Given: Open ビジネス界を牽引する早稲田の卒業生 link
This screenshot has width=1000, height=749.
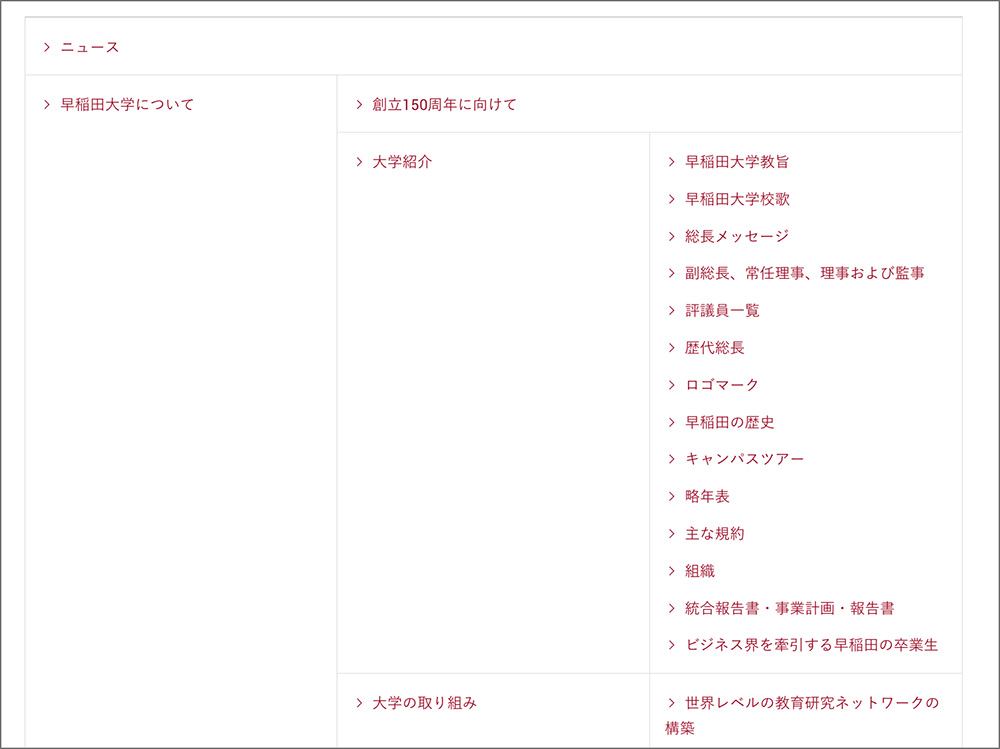Looking at the screenshot, I should pos(812,645).
